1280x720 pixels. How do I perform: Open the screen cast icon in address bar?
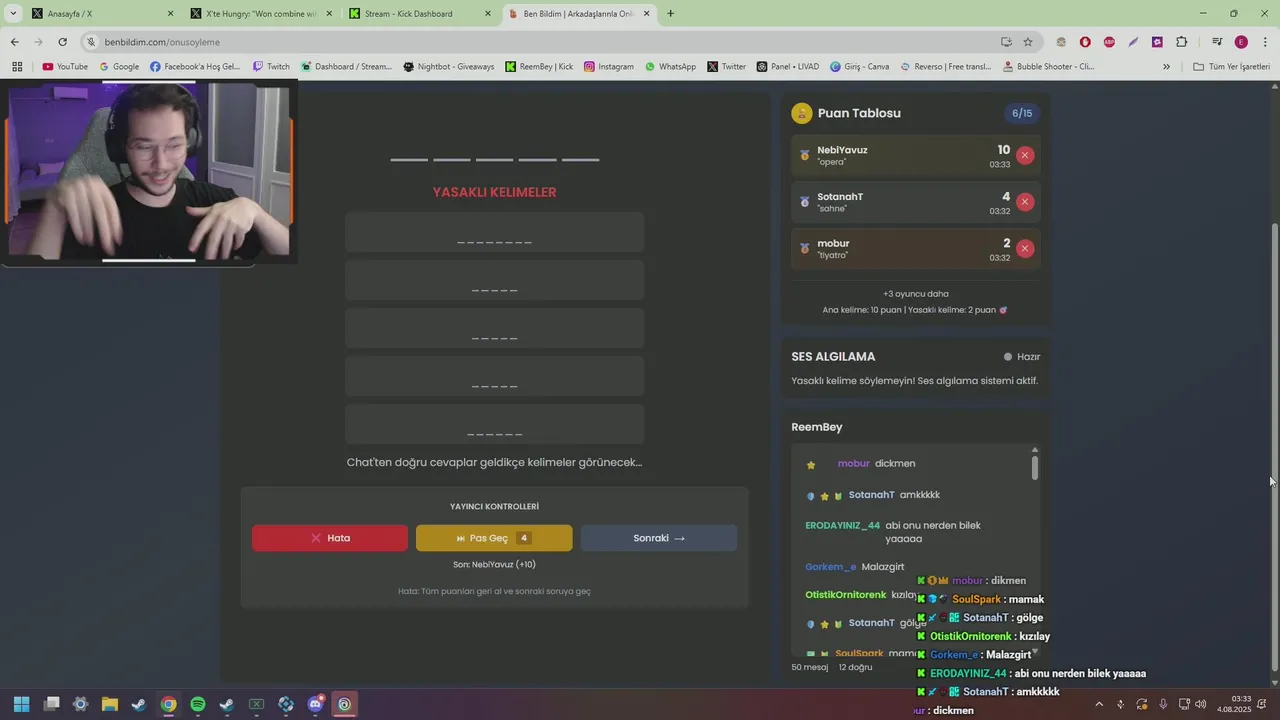pyautogui.click(x=1006, y=42)
